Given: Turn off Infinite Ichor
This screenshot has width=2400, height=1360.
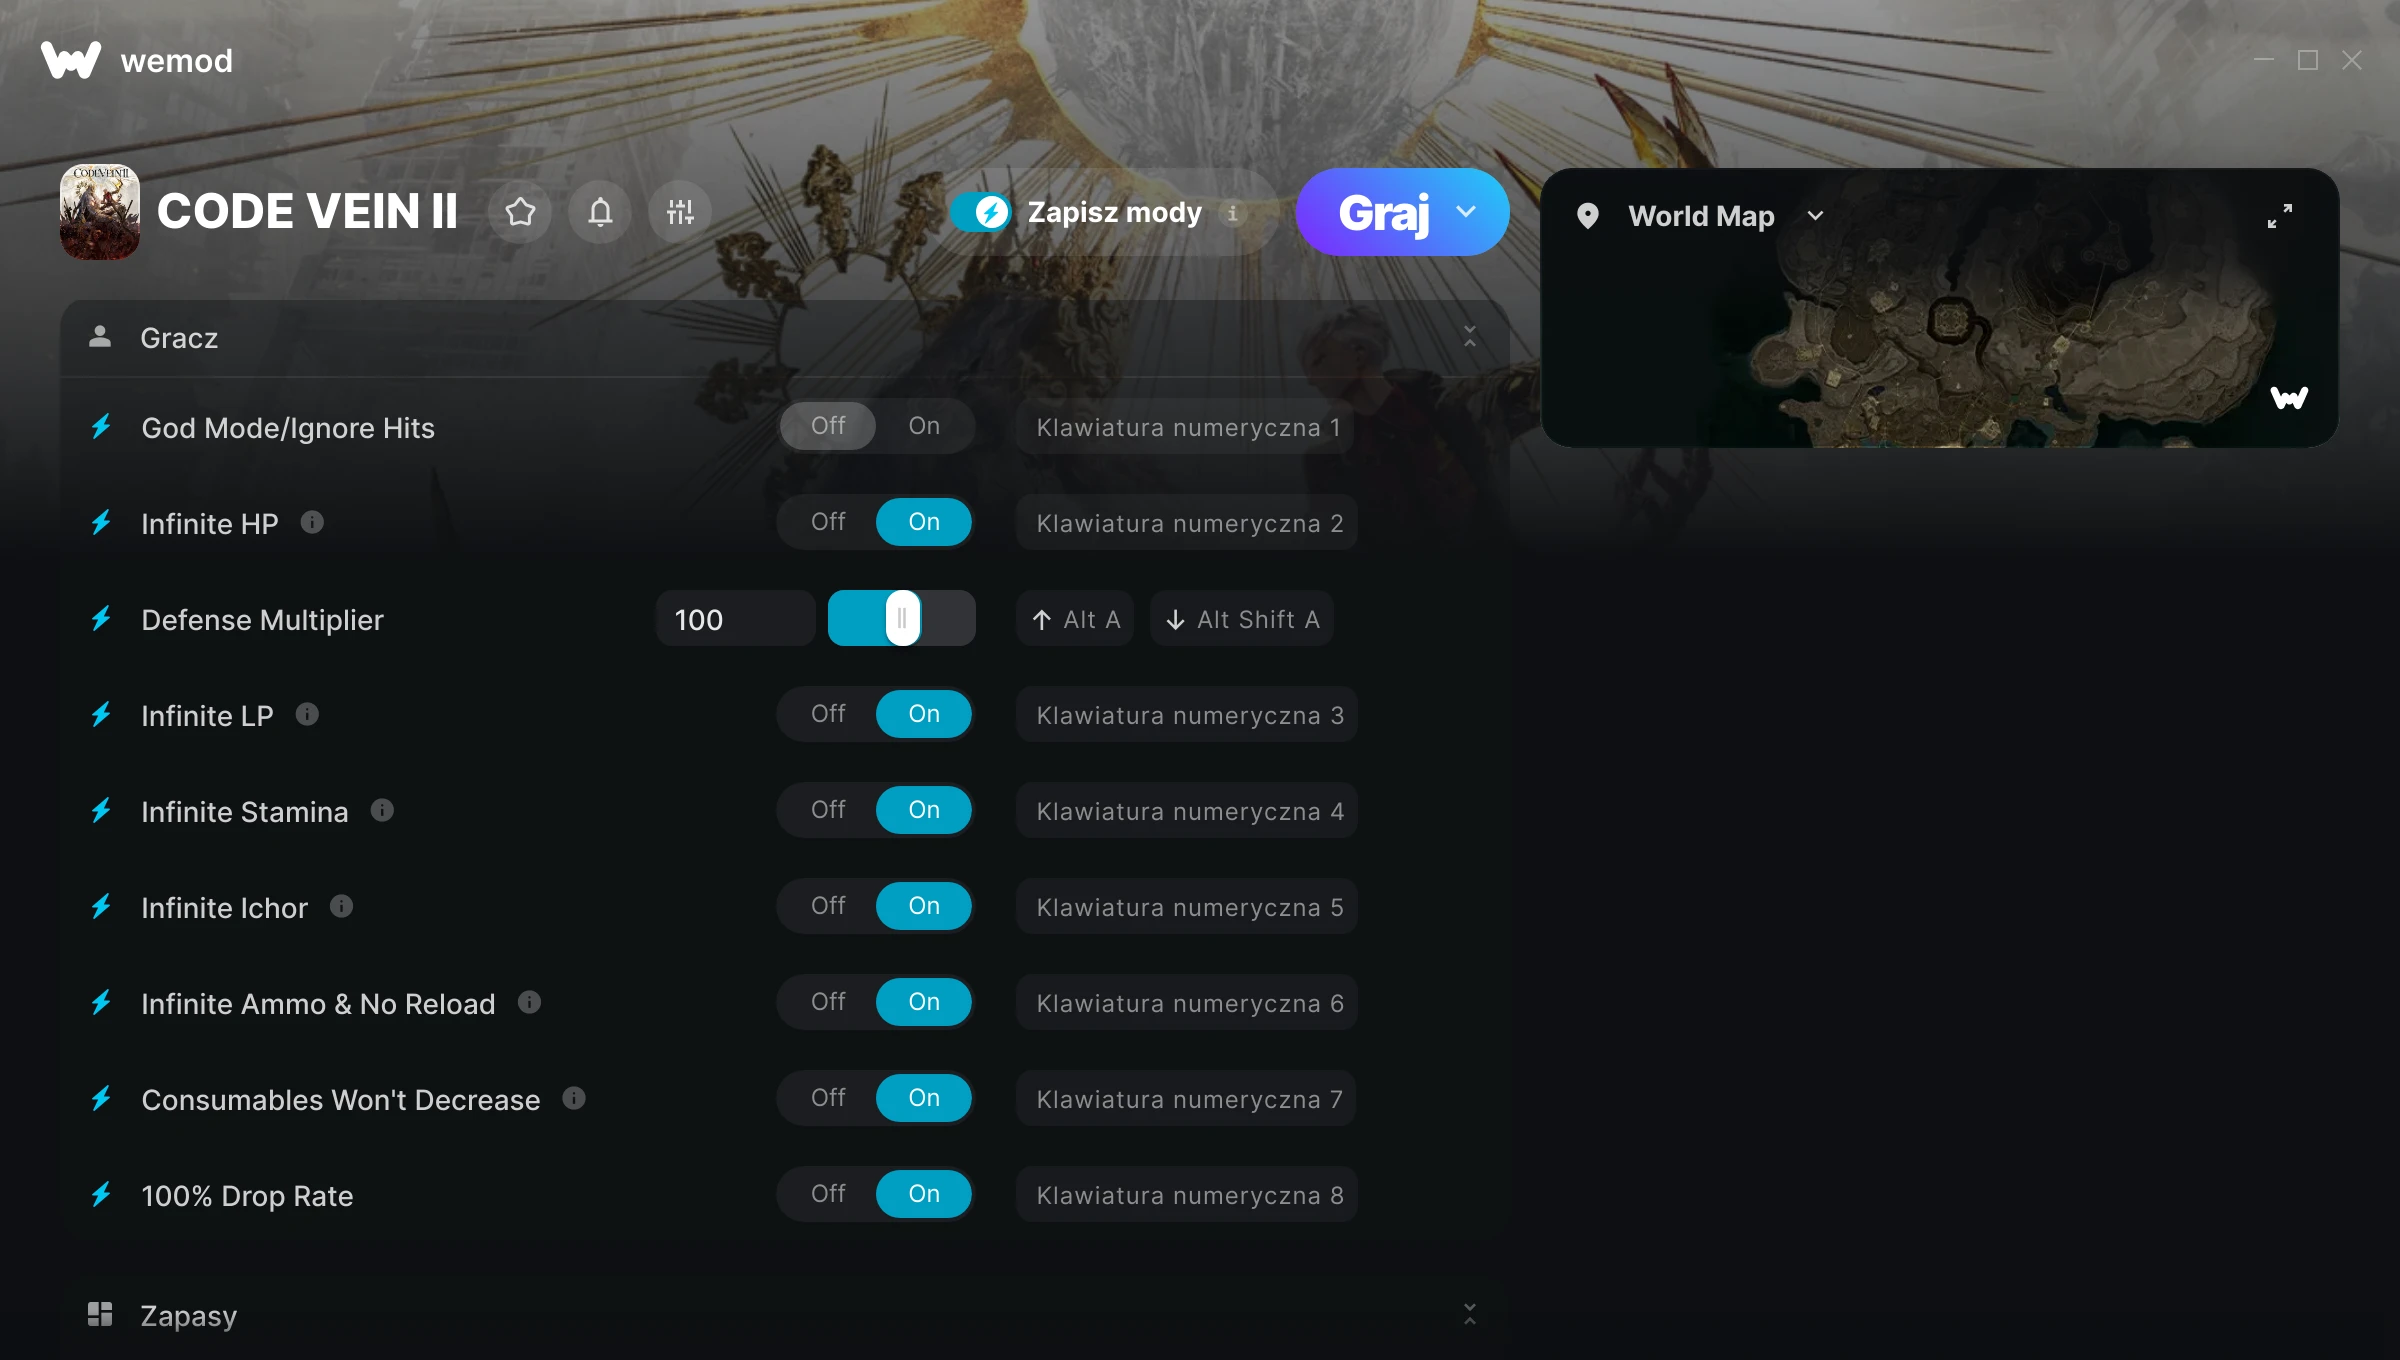Looking at the screenshot, I should tap(828, 906).
